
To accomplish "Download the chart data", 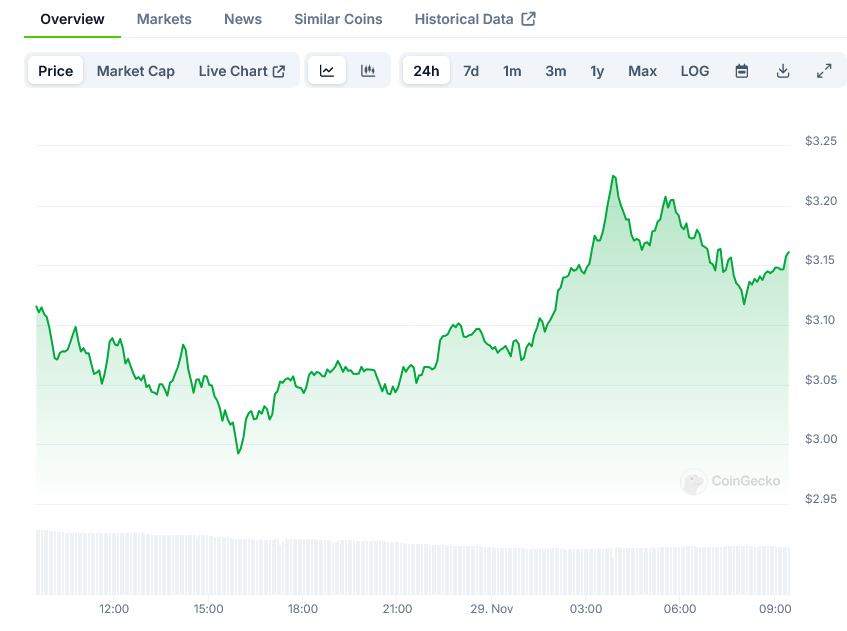I will (x=783, y=71).
